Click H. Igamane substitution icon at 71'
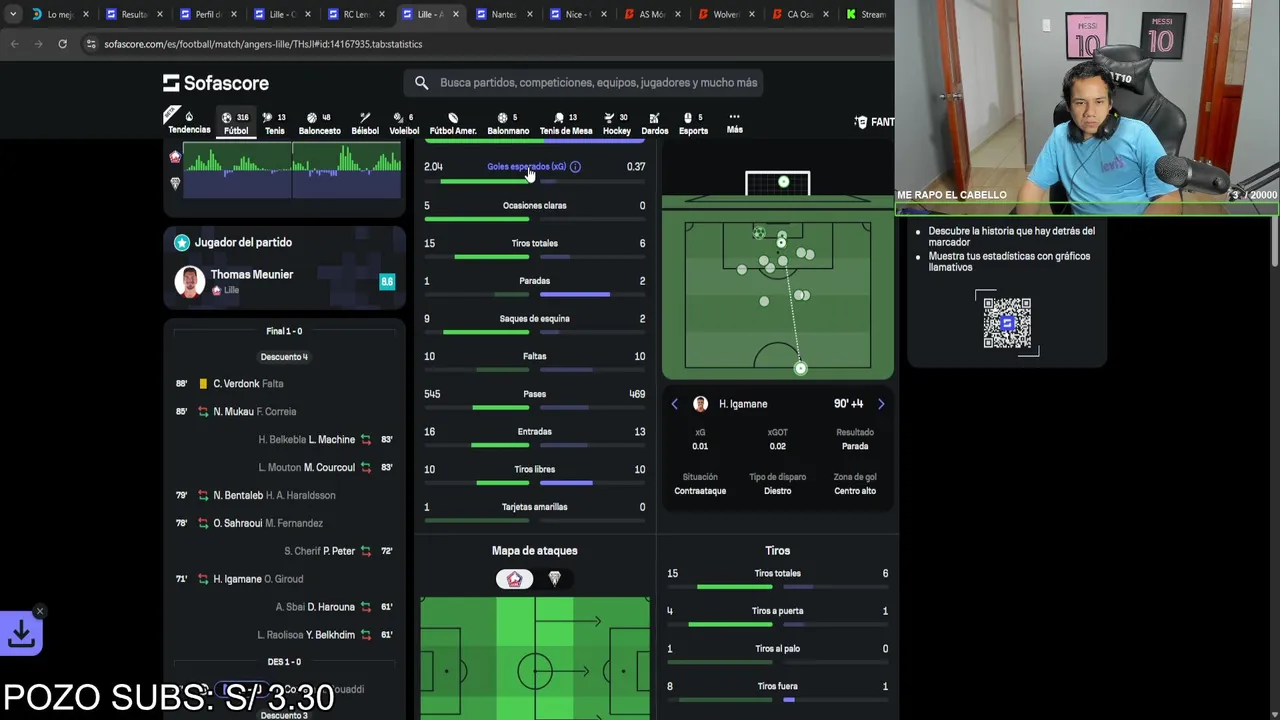The image size is (1280, 720). click(203, 579)
